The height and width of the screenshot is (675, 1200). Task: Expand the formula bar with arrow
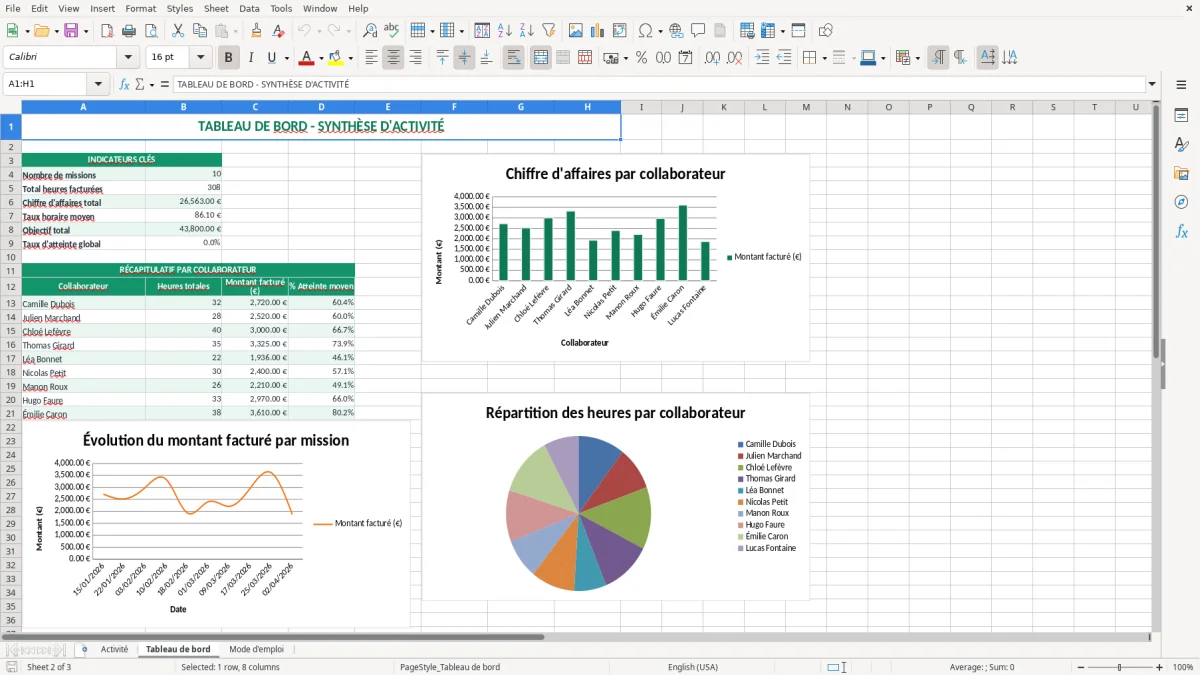[1152, 84]
